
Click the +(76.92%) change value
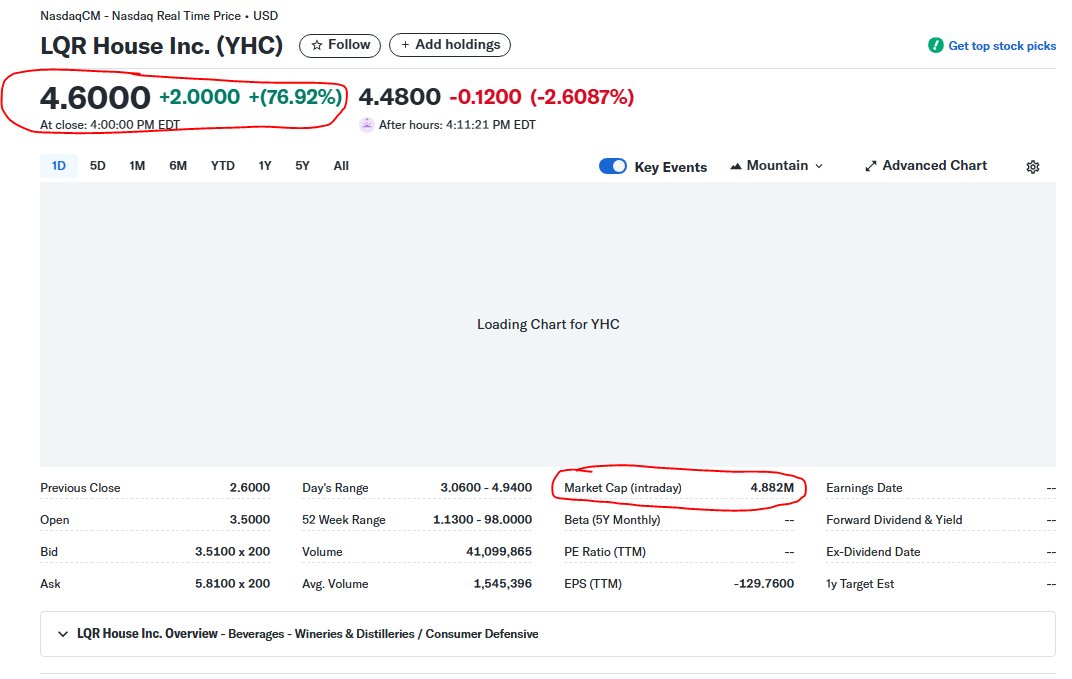pyautogui.click(x=295, y=97)
